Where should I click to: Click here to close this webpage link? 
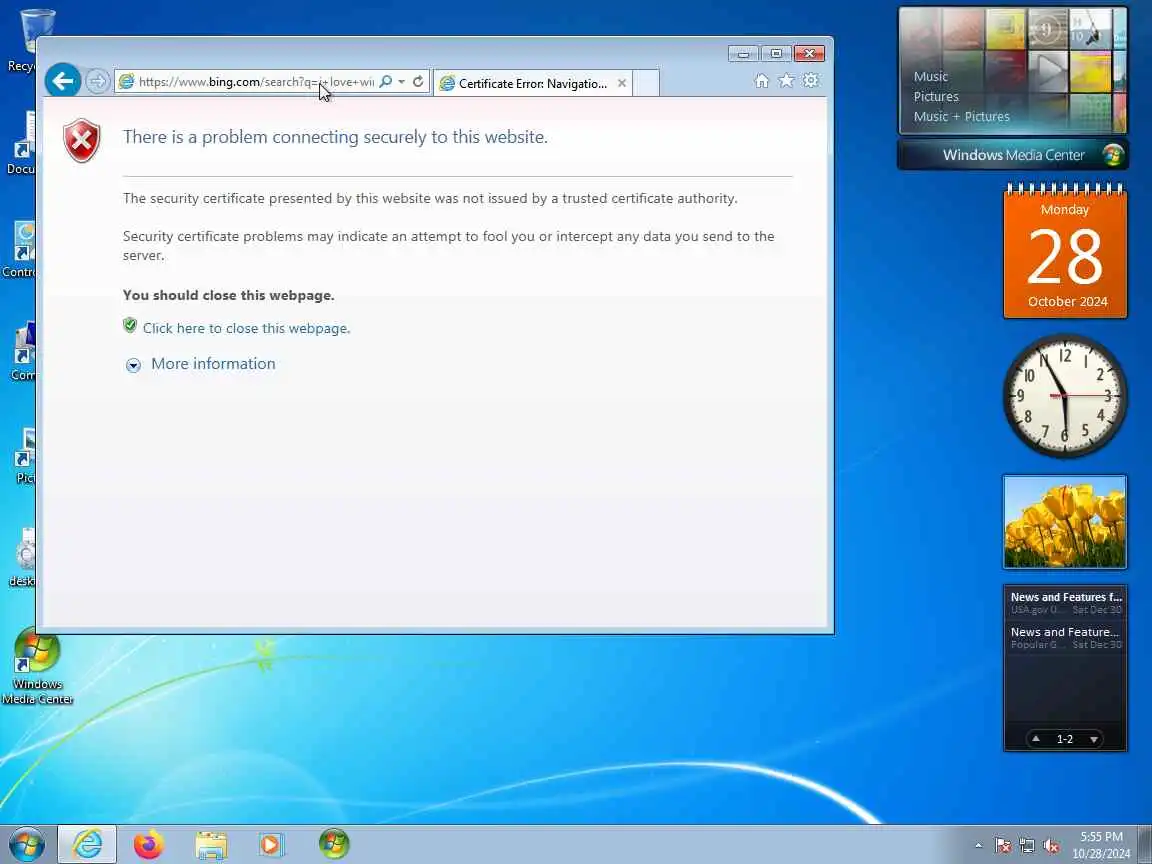tap(246, 328)
